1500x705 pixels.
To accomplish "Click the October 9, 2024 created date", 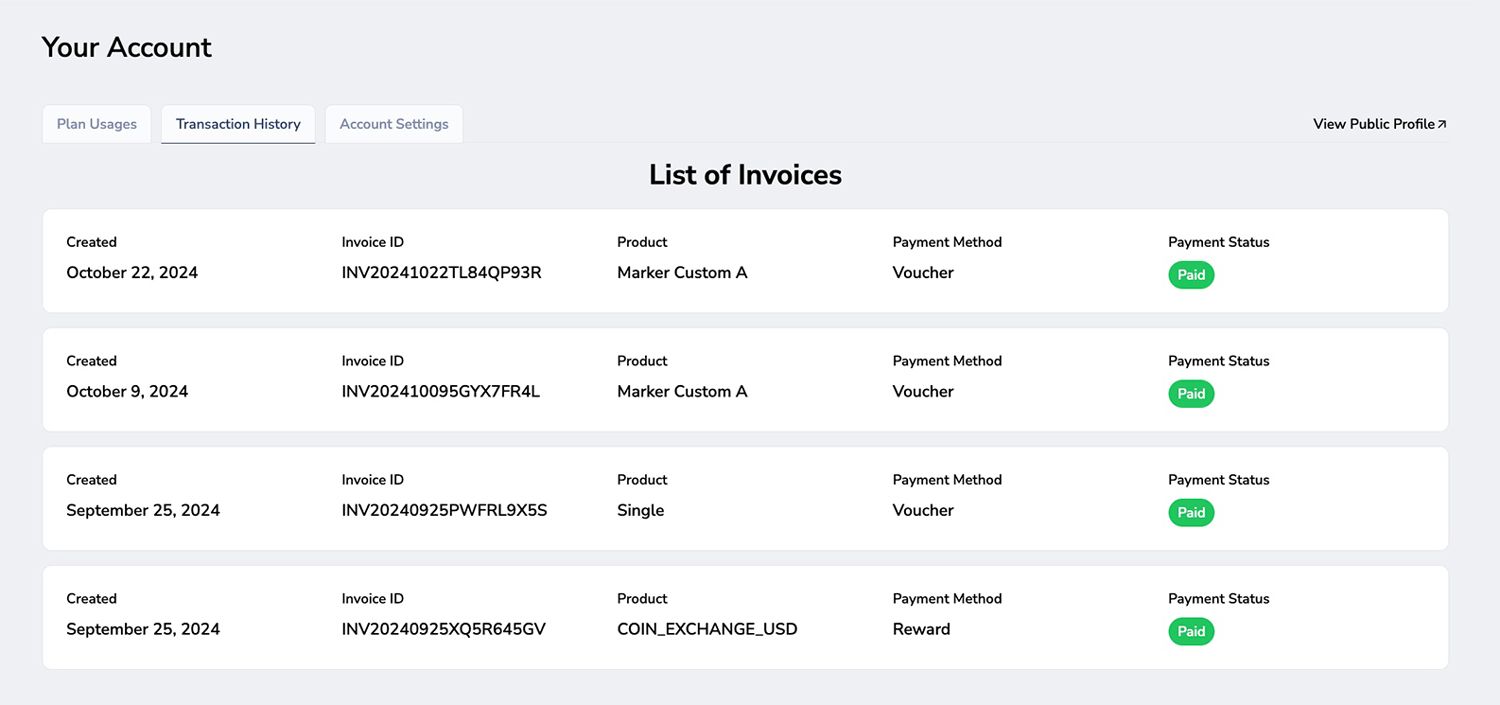I will 127,392.
